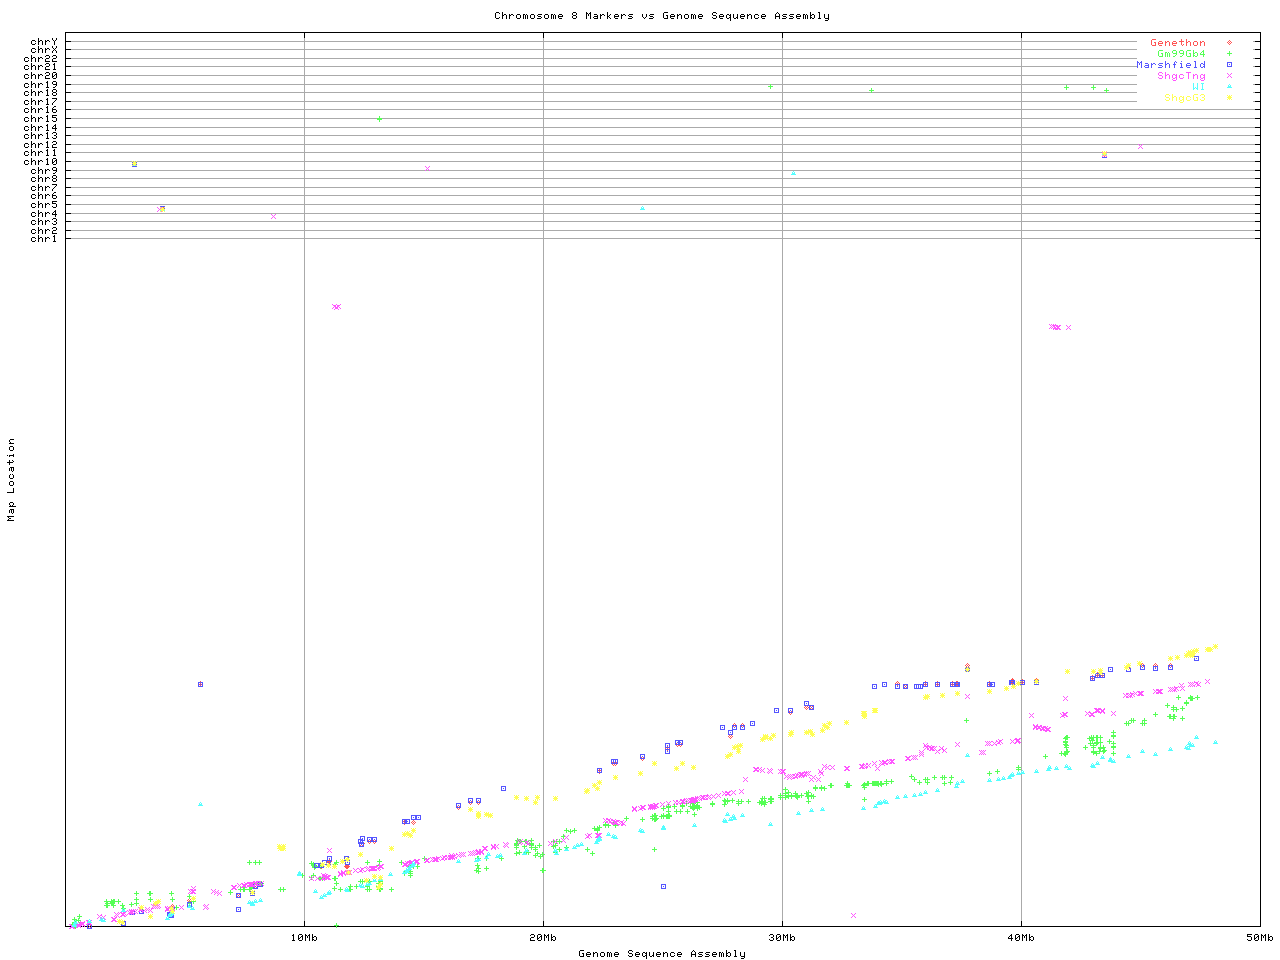Click the Map Location y-axis title

pos(12,480)
